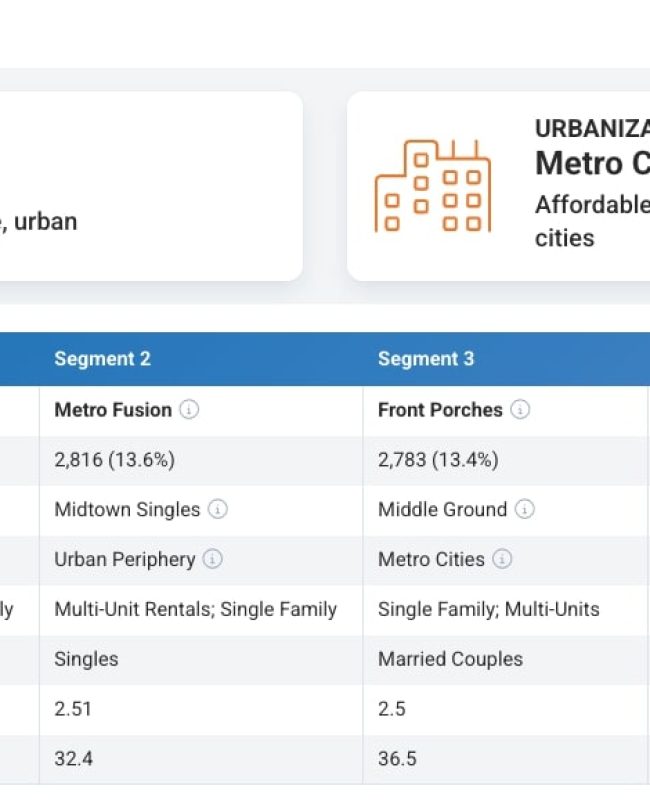Click the 2,783 (13.4%) households value
Image resolution: width=650 pixels, height=800 pixels.
coord(438,460)
